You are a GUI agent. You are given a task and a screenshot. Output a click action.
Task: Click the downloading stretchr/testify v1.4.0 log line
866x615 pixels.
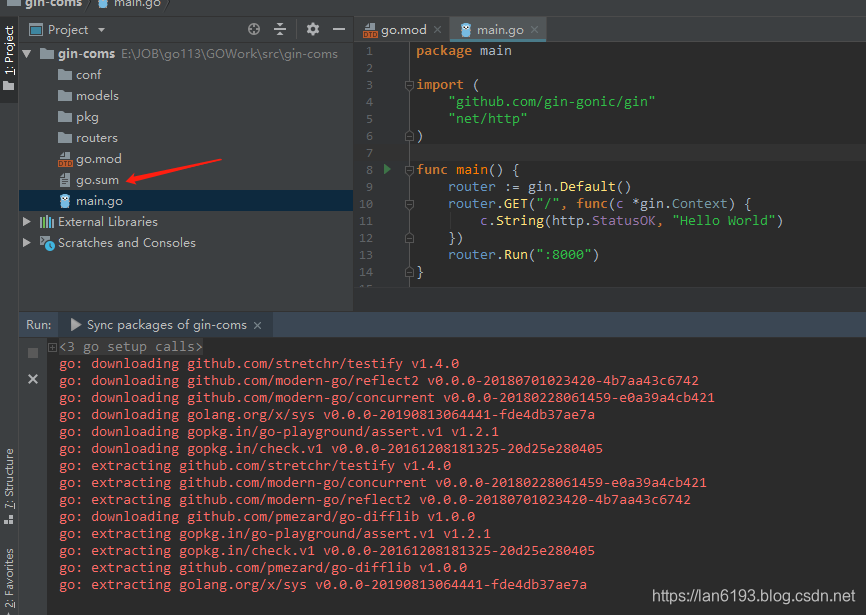(260, 364)
